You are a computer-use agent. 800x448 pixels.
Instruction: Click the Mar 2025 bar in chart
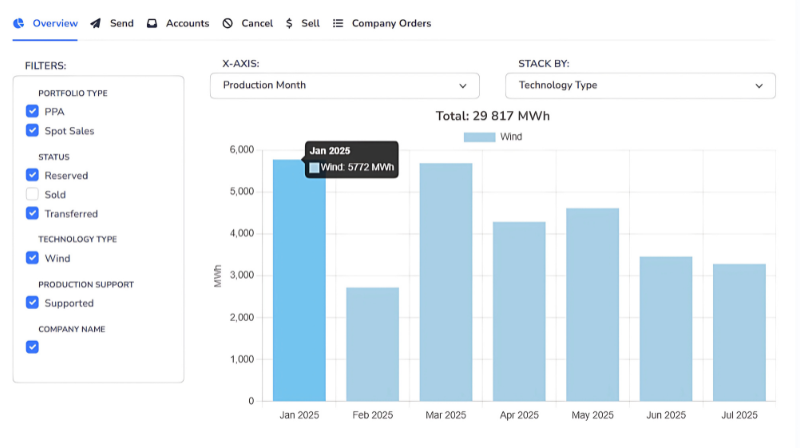click(446, 282)
